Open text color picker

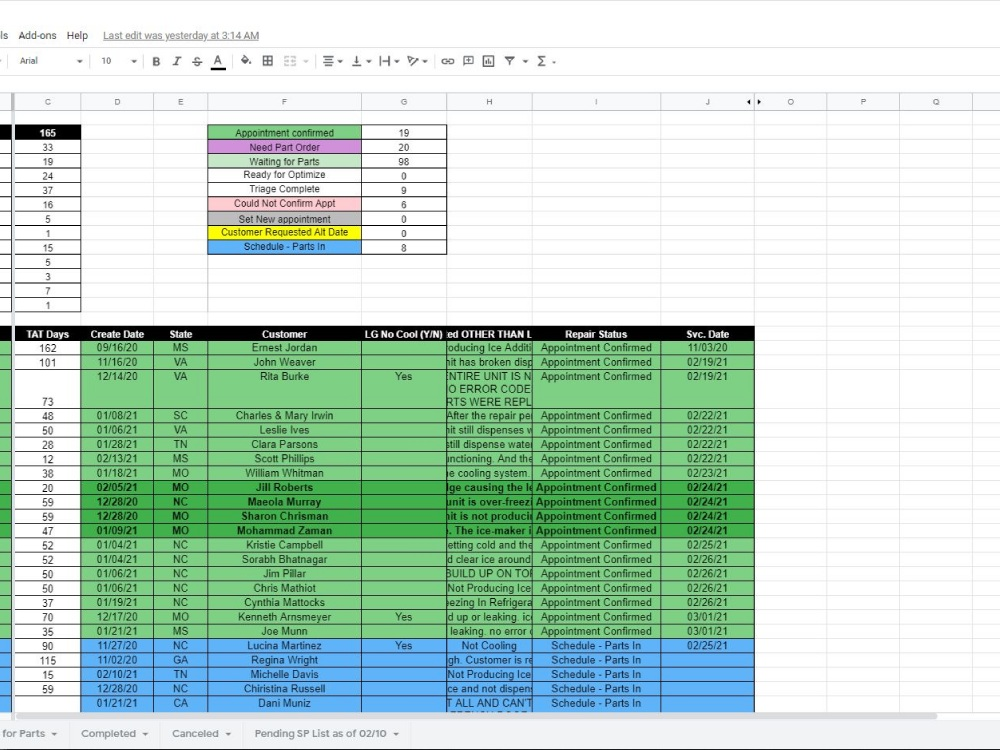(x=218, y=61)
